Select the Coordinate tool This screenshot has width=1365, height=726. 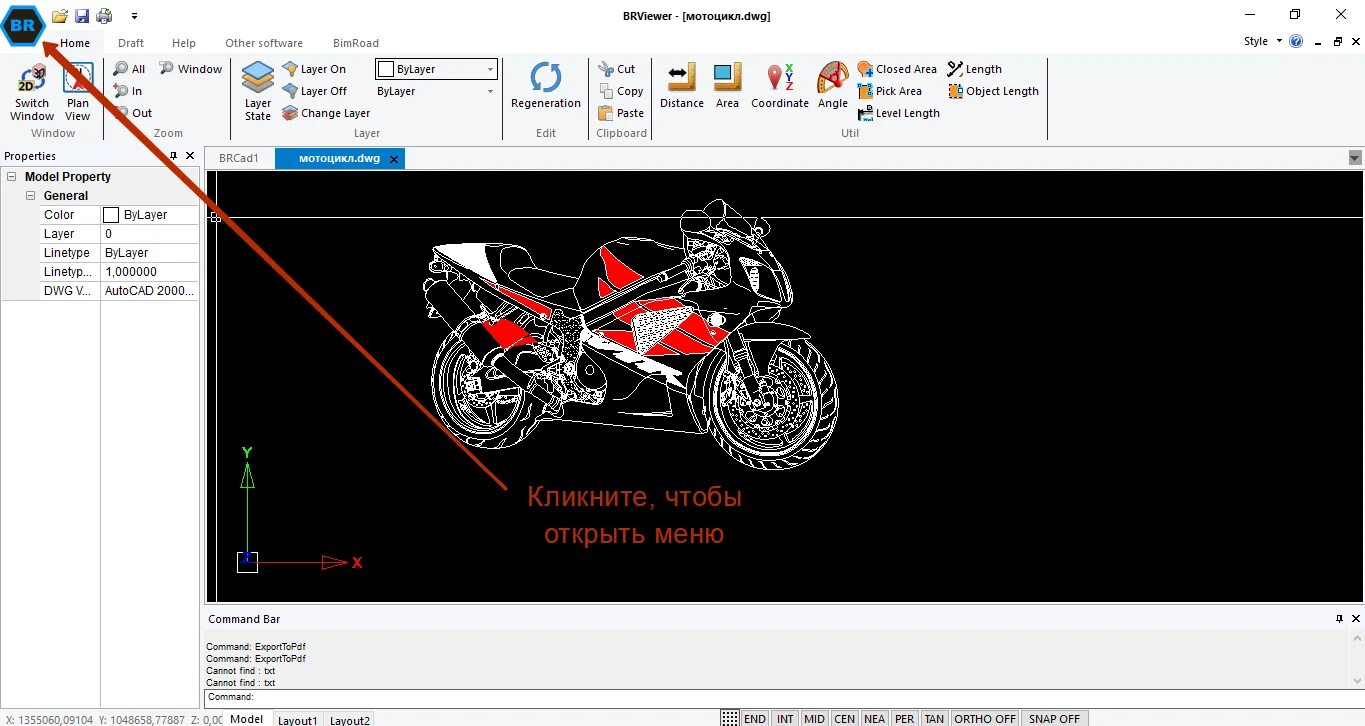(780, 87)
